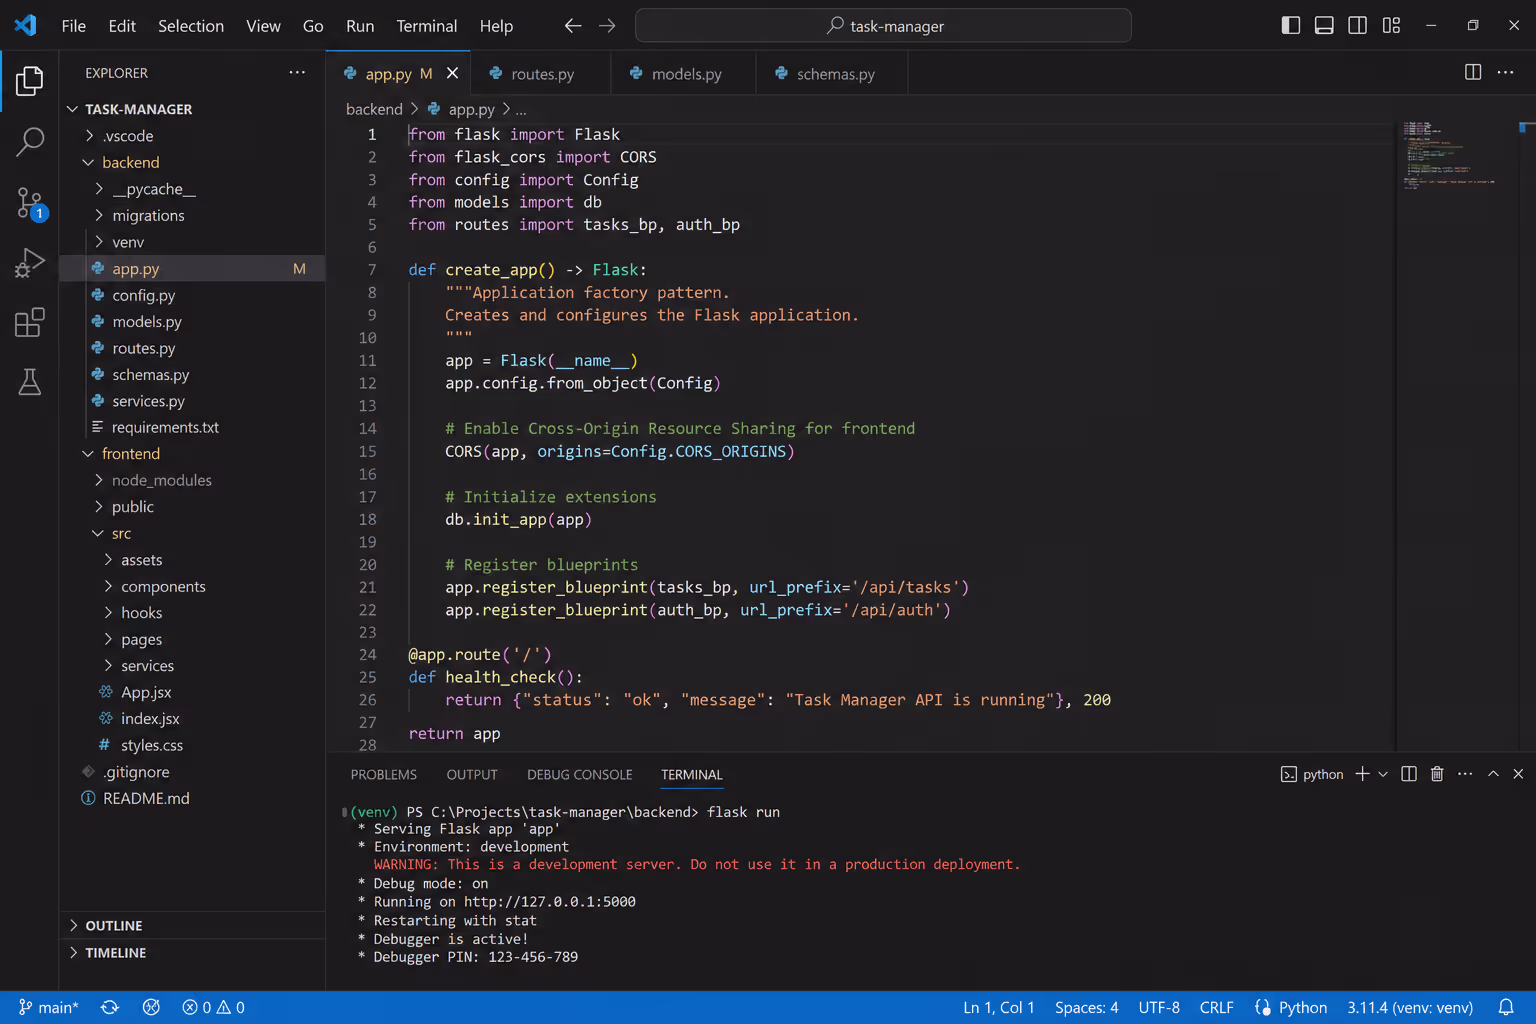Open App.jsx in the explorer
Image resolution: width=1536 pixels, height=1024 pixels.
coord(192,692)
